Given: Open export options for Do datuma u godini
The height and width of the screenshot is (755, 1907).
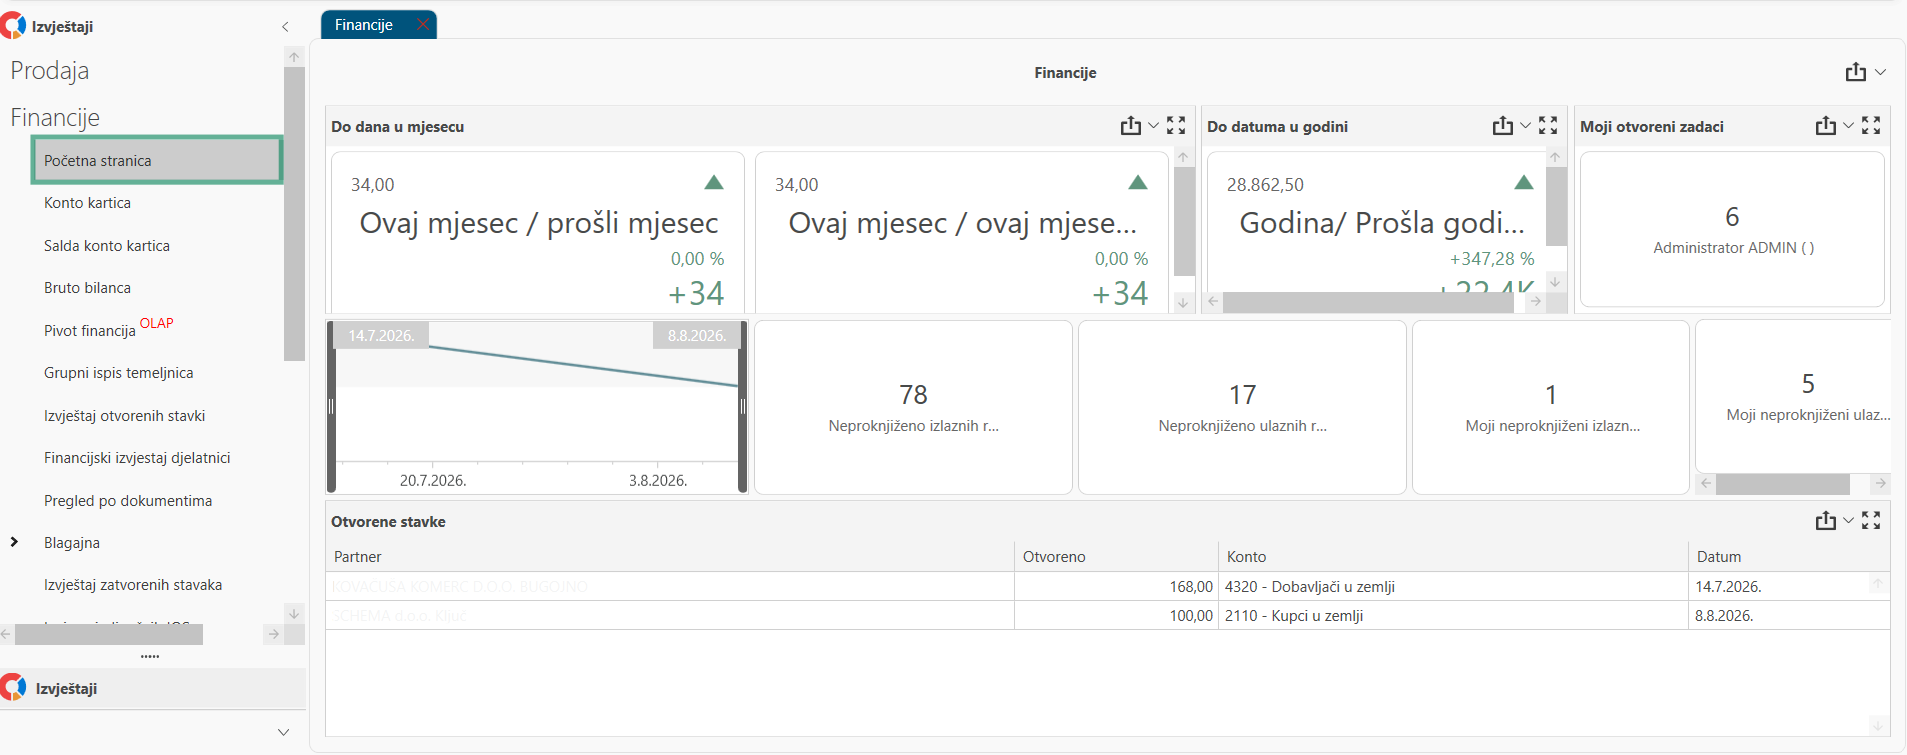Looking at the screenshot, I should [1525, 126].
